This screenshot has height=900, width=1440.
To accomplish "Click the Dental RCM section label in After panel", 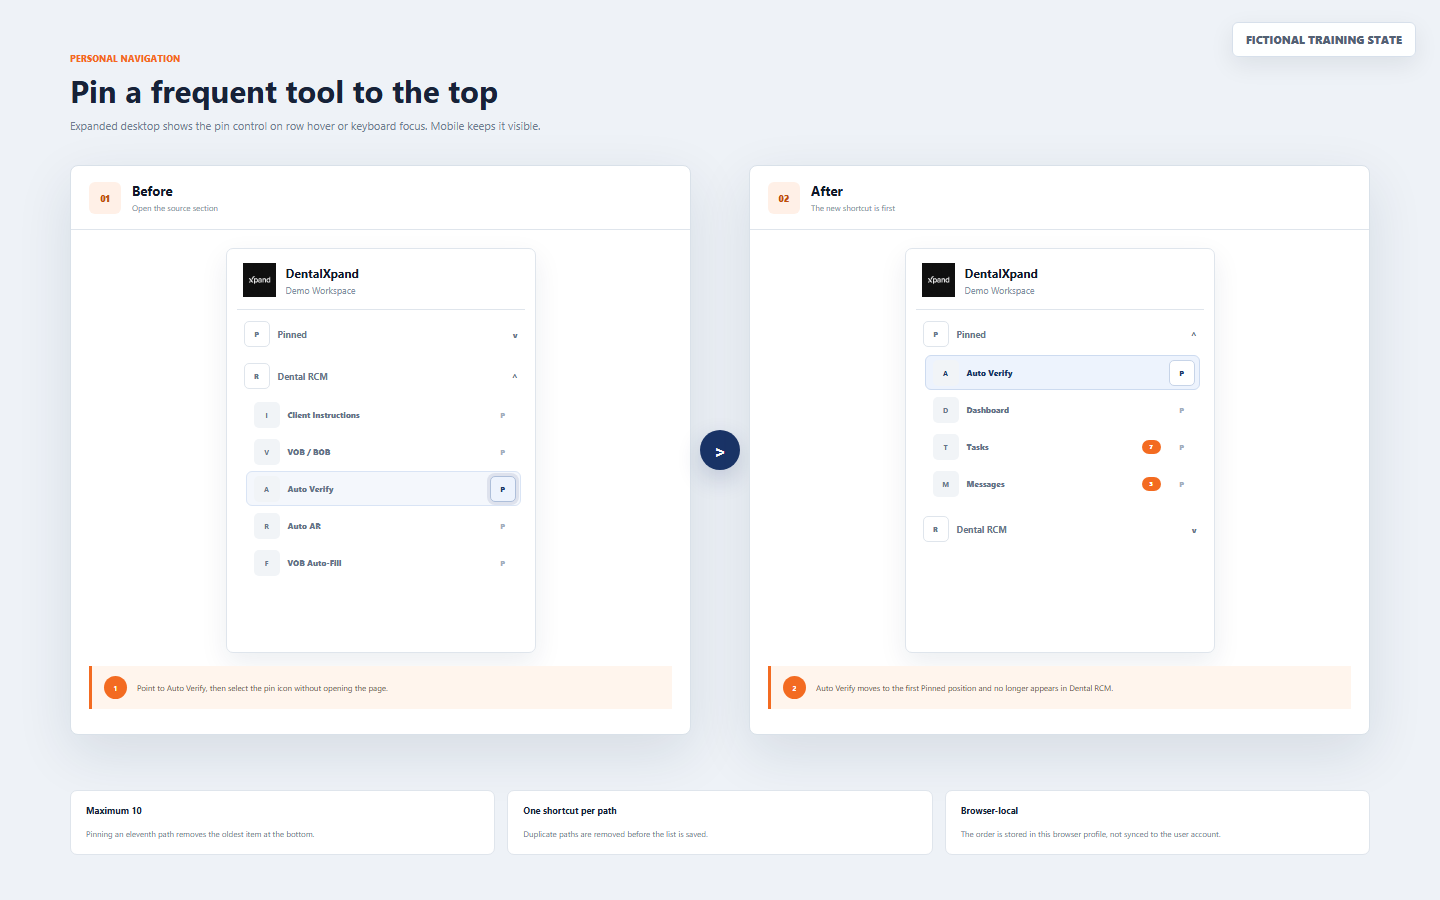I will [982, 530].
